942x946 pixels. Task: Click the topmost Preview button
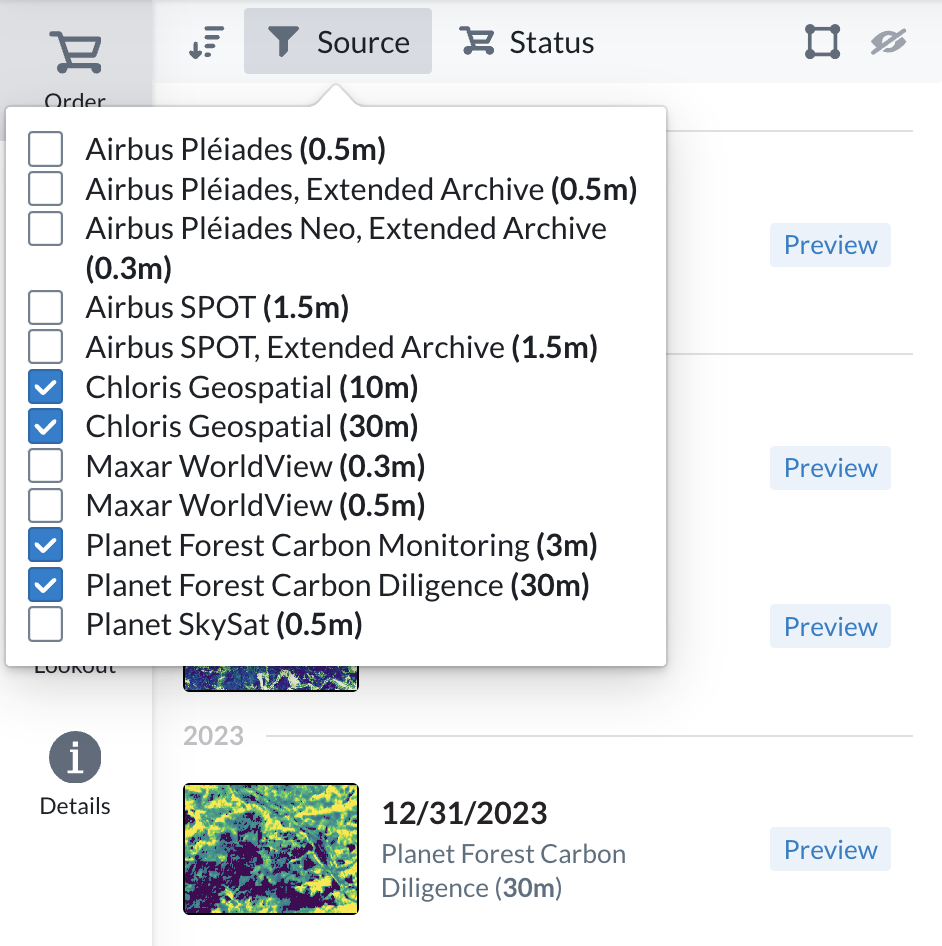tap(830, 245)
